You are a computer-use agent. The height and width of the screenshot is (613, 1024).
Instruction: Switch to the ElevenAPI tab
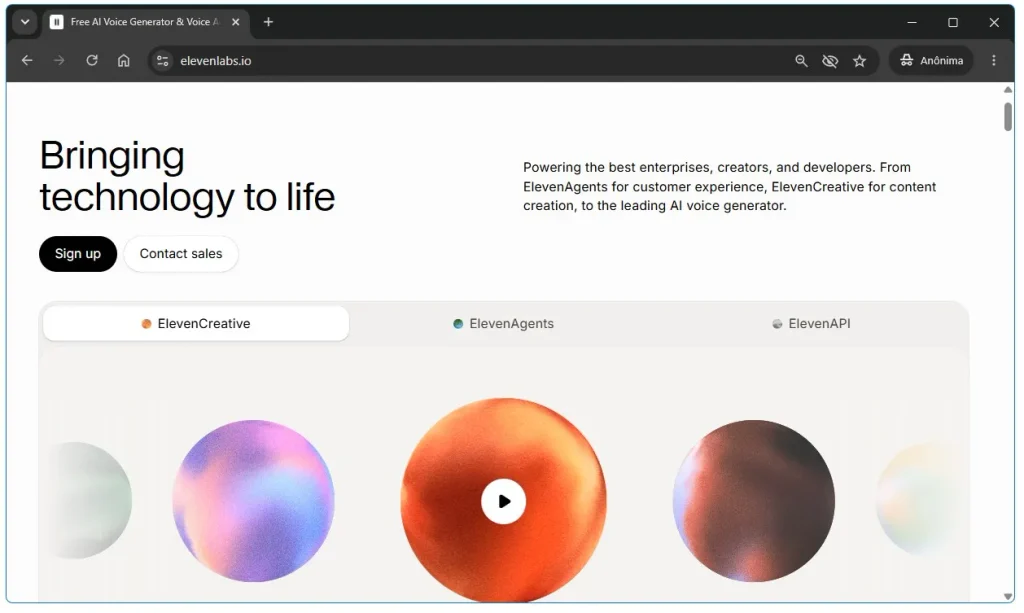[812, 324]
